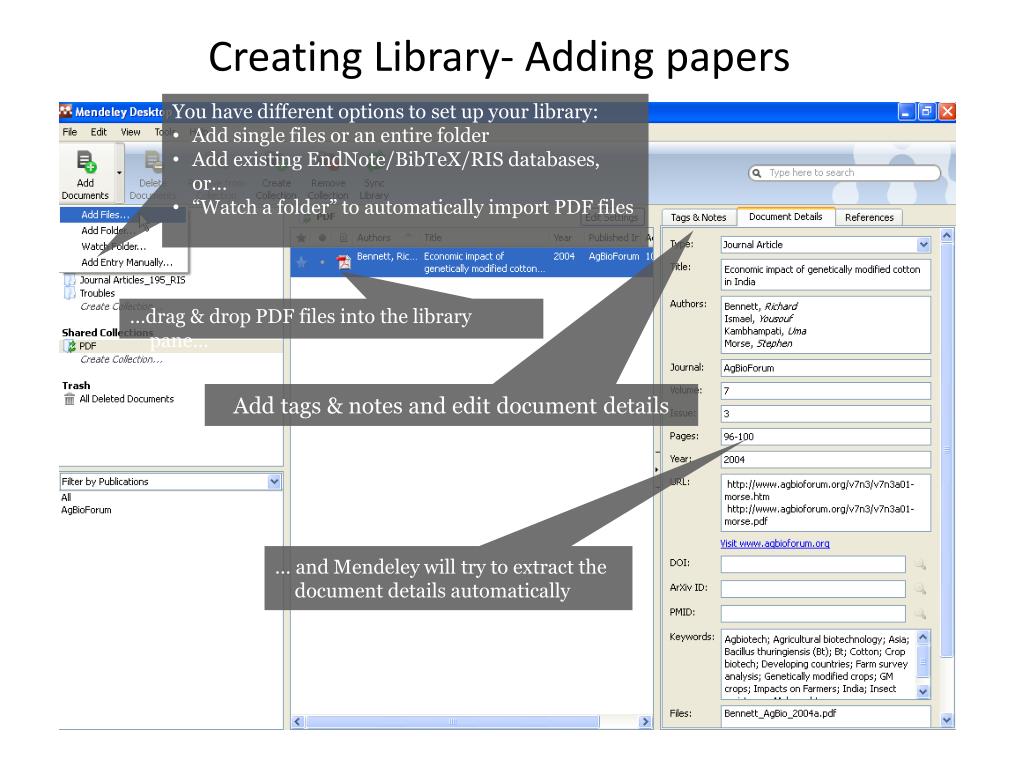The width and height of the screenshot is (1024, 768).
Task: Open the Edit menu
Action: click(99, 132)
